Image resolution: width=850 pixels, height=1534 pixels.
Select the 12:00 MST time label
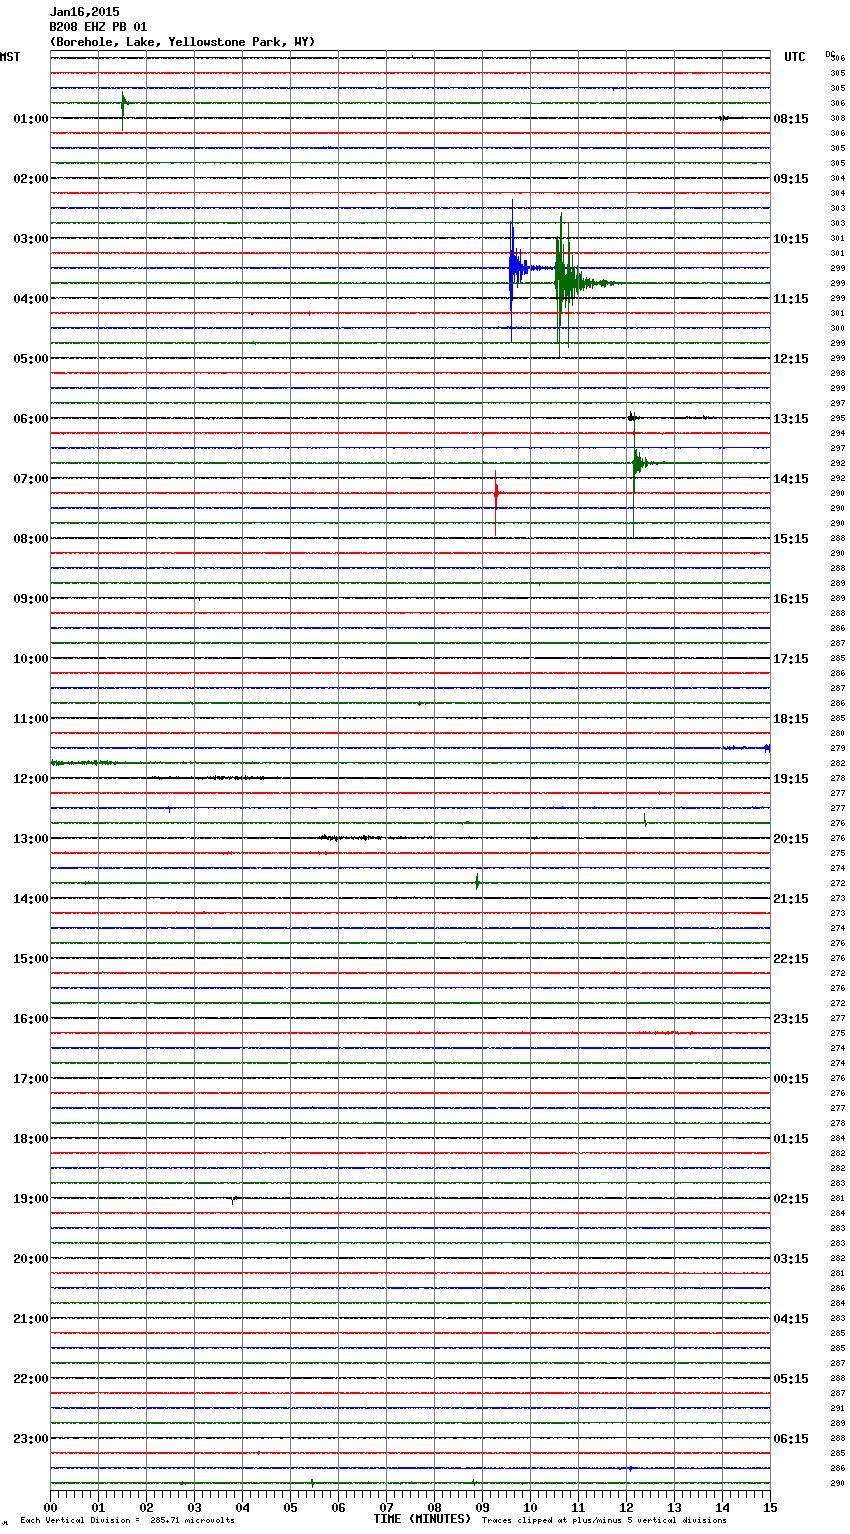click(31, 779)
